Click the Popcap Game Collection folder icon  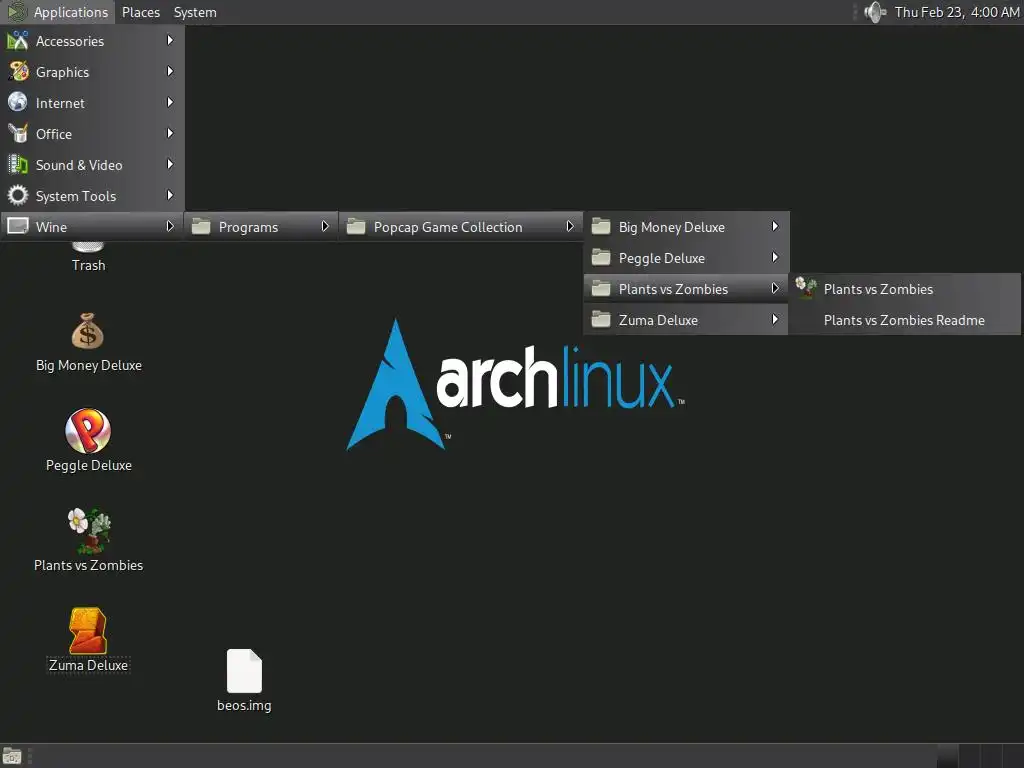point(356,227)
